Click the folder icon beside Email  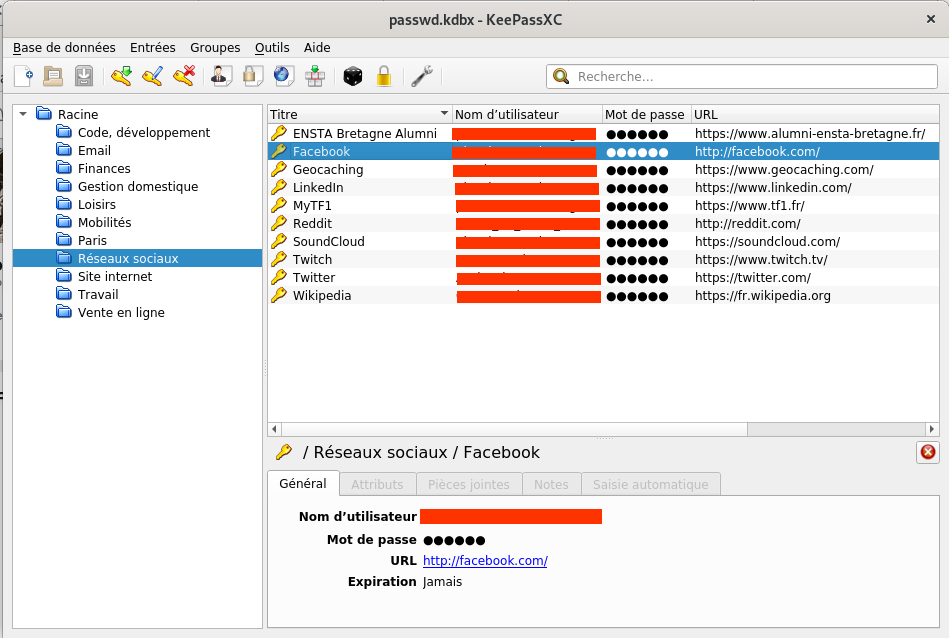pyautogui.click(x=64, y=150)
